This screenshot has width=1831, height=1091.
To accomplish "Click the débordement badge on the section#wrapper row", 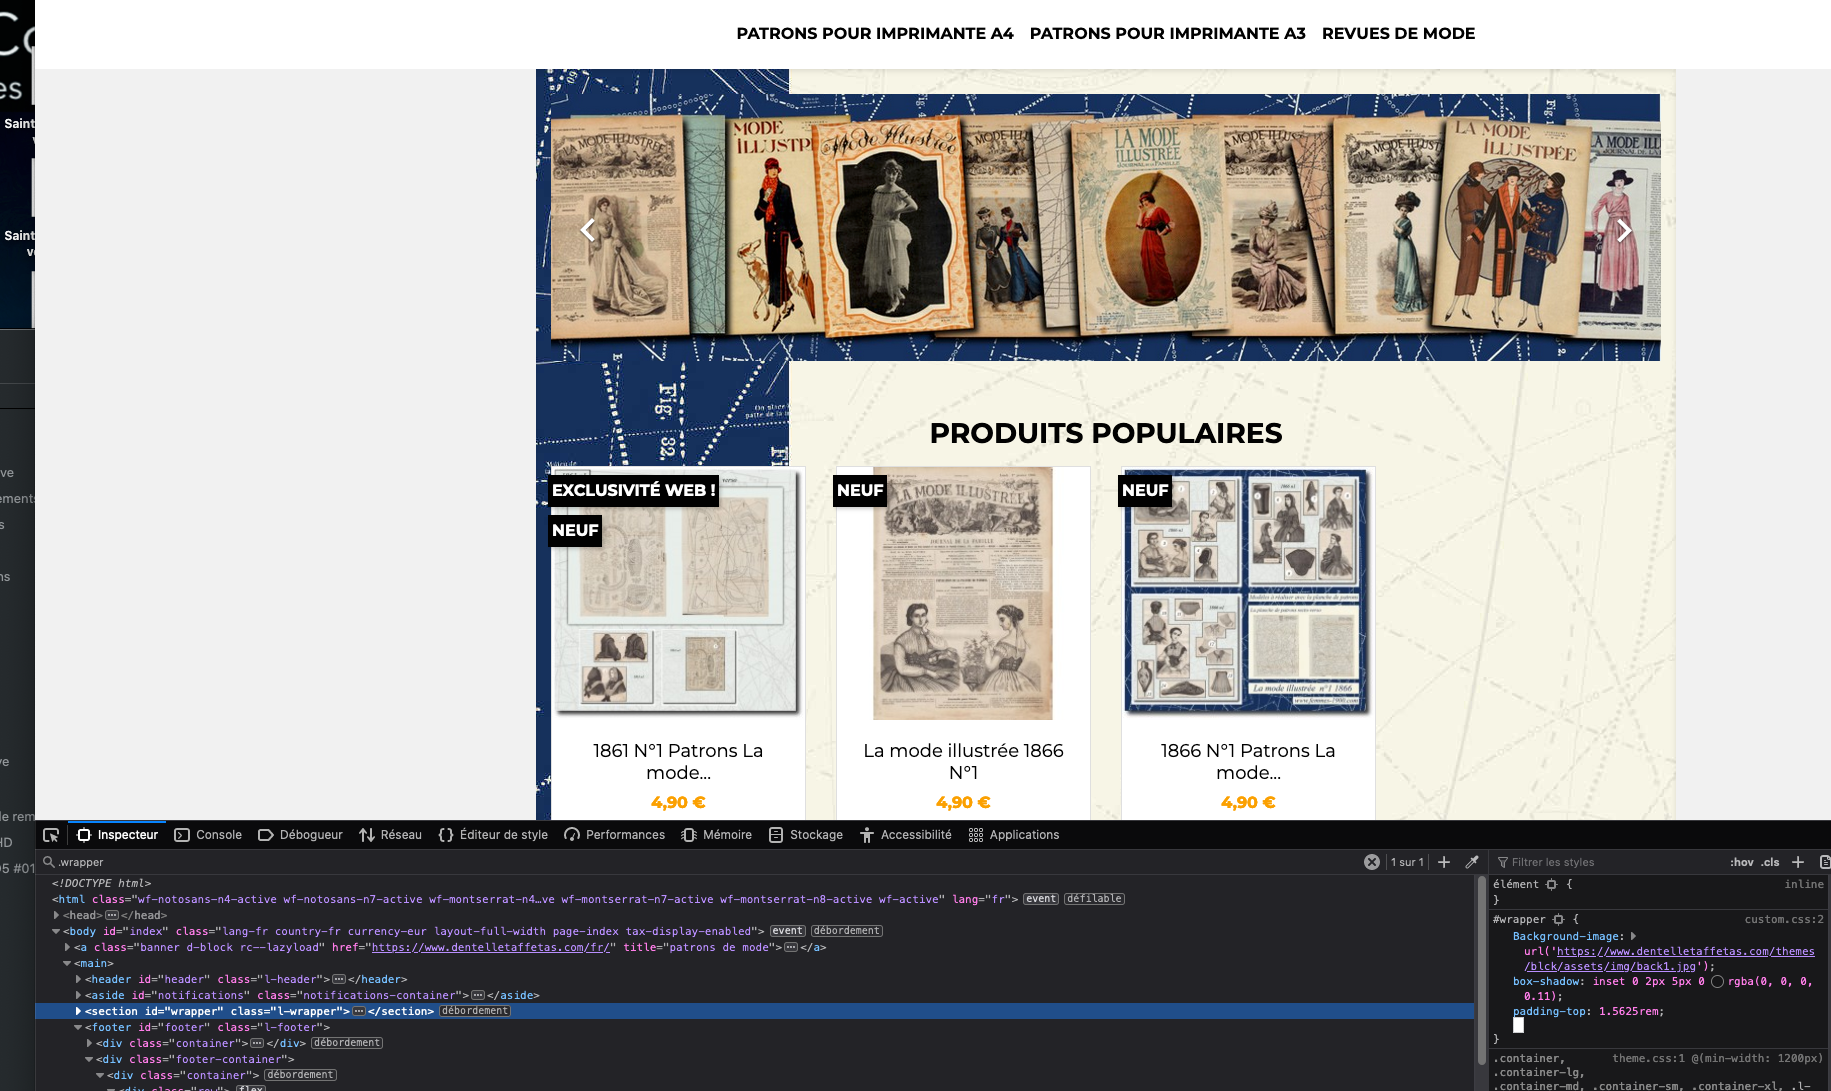I will [x=475, y=1011].
